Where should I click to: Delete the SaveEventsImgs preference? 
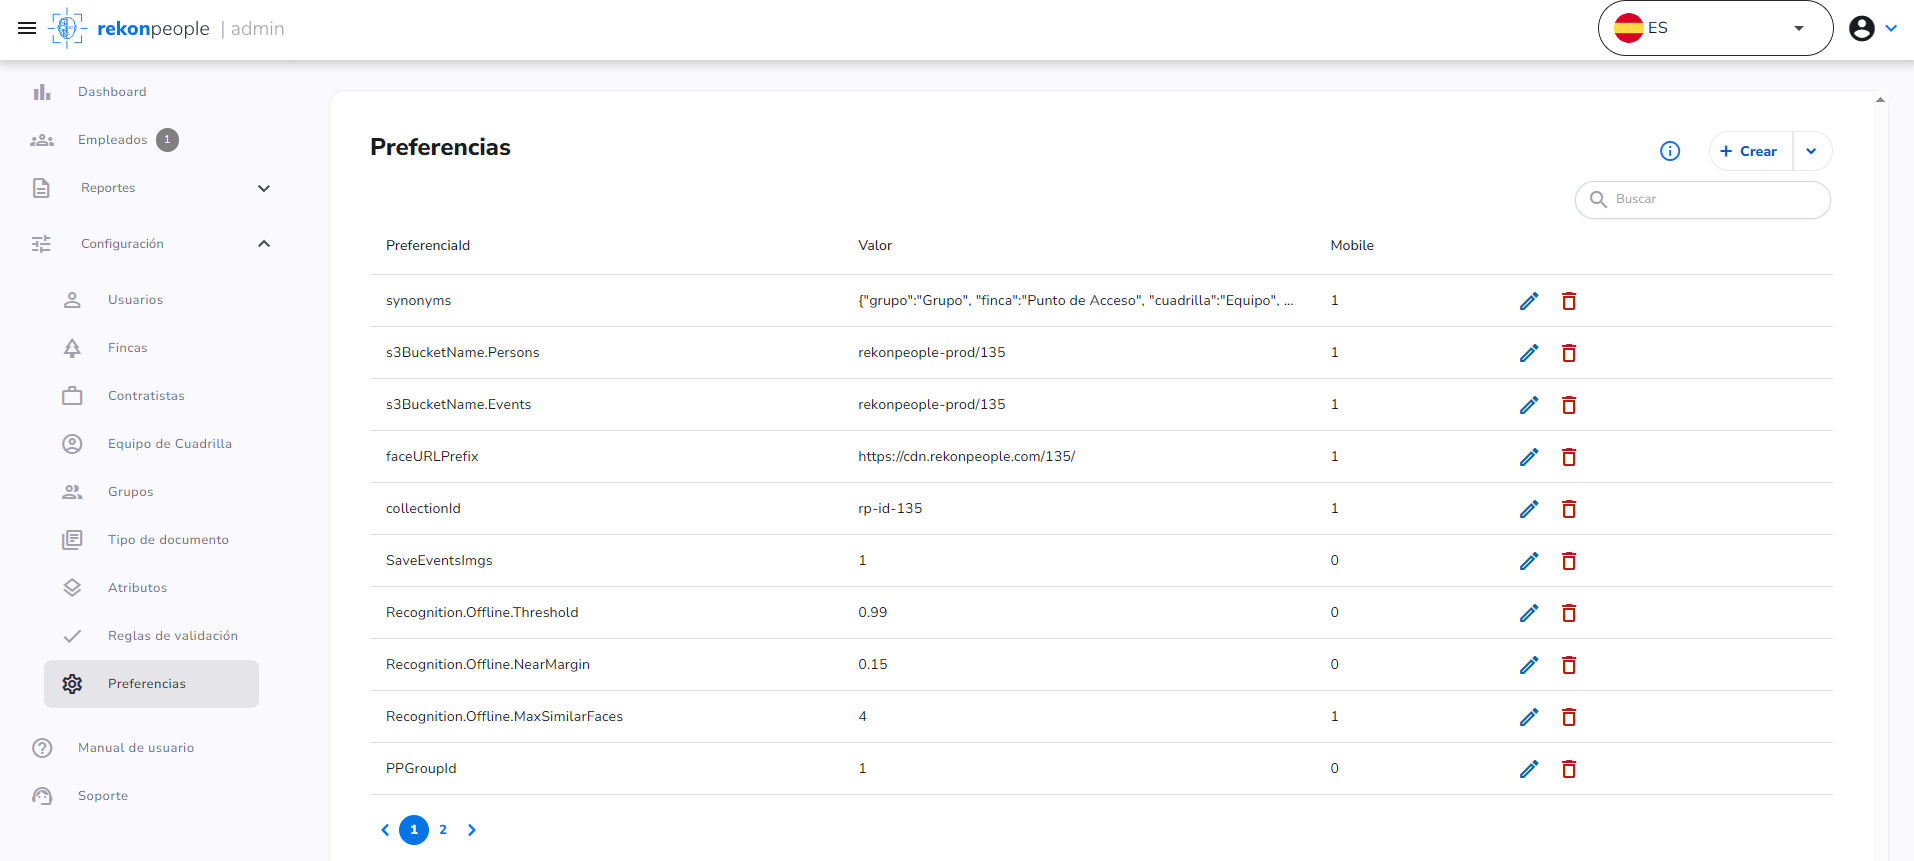[1569, 561]
